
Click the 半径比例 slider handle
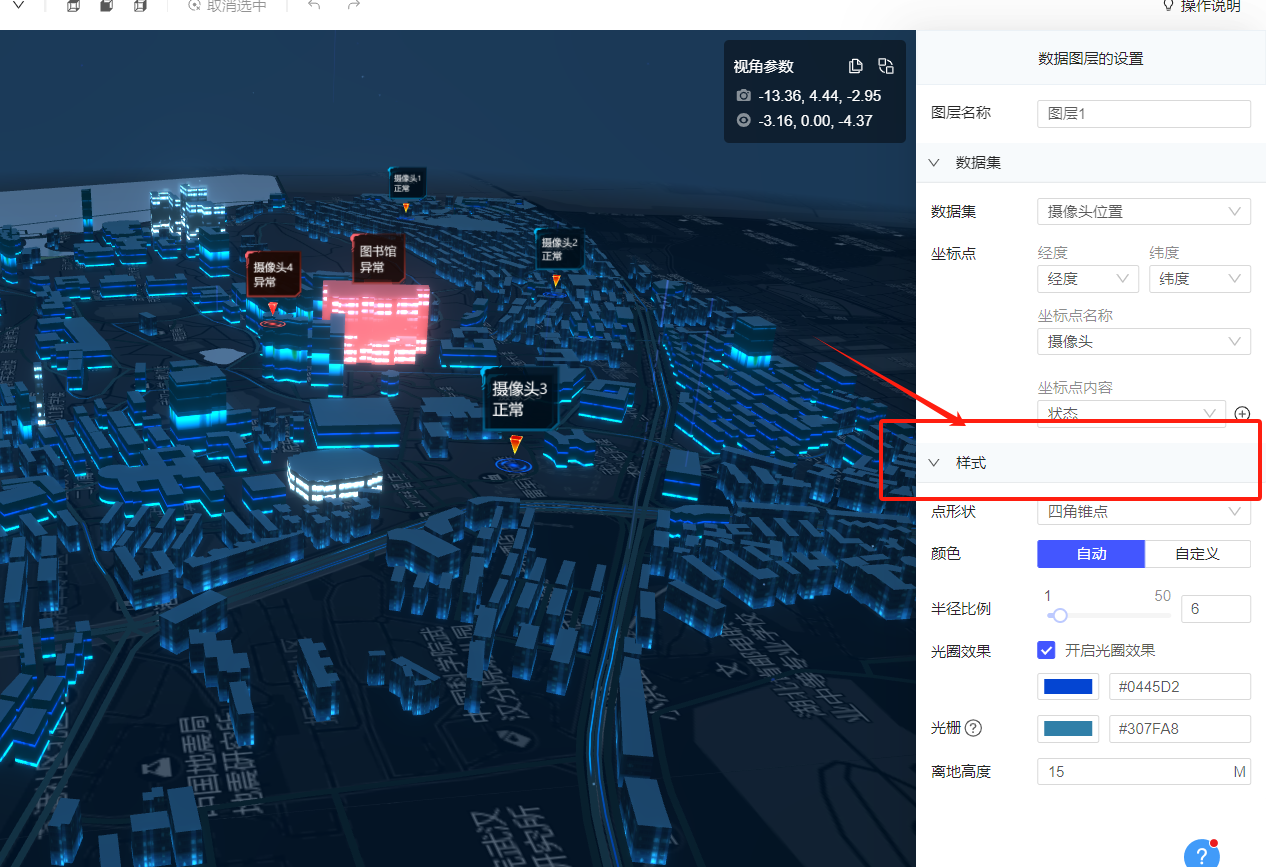coord(1060,615)
